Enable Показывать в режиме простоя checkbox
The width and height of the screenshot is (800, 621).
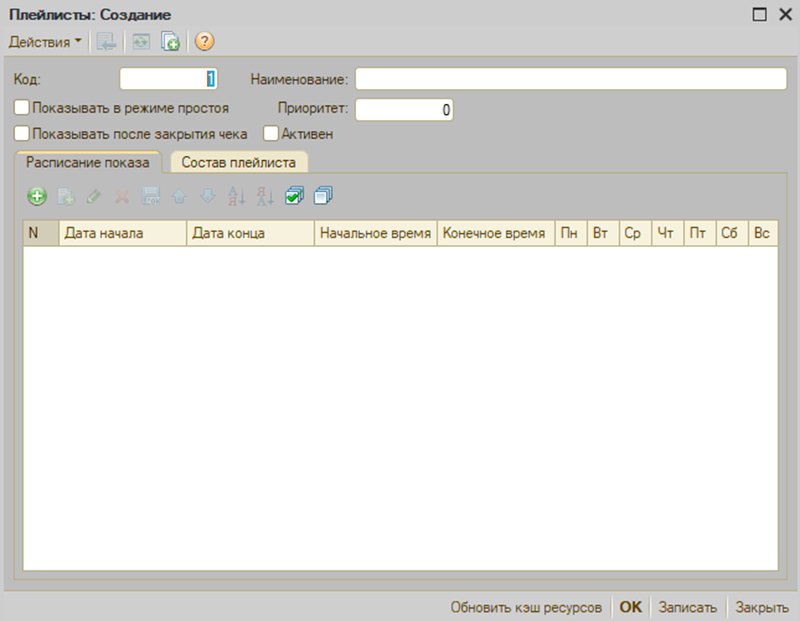coord(21,108)
